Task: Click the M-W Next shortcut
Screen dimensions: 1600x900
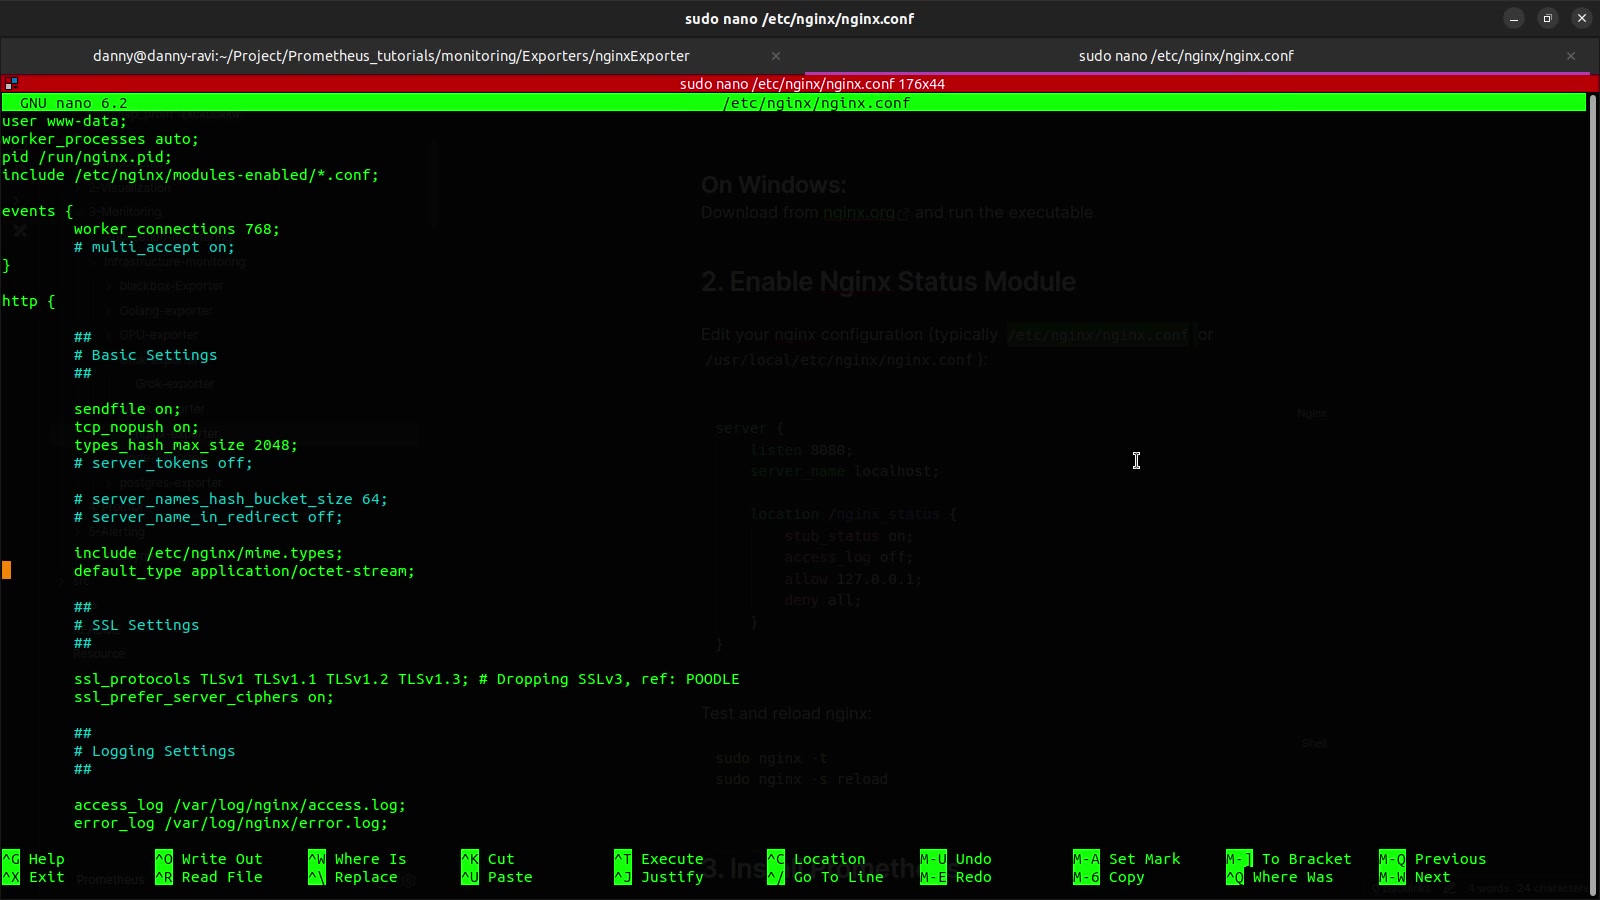Action: [x=1415, y=877]
